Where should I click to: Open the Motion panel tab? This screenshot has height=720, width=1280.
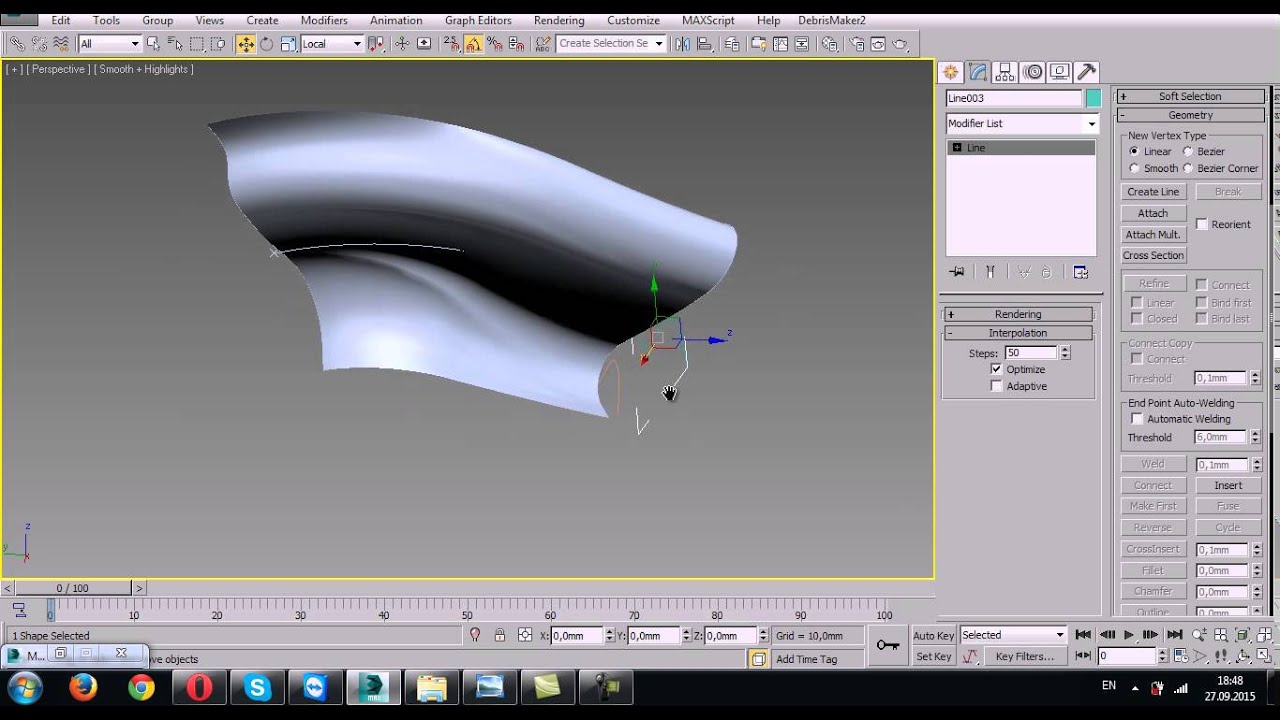(x=1033, y=72)
